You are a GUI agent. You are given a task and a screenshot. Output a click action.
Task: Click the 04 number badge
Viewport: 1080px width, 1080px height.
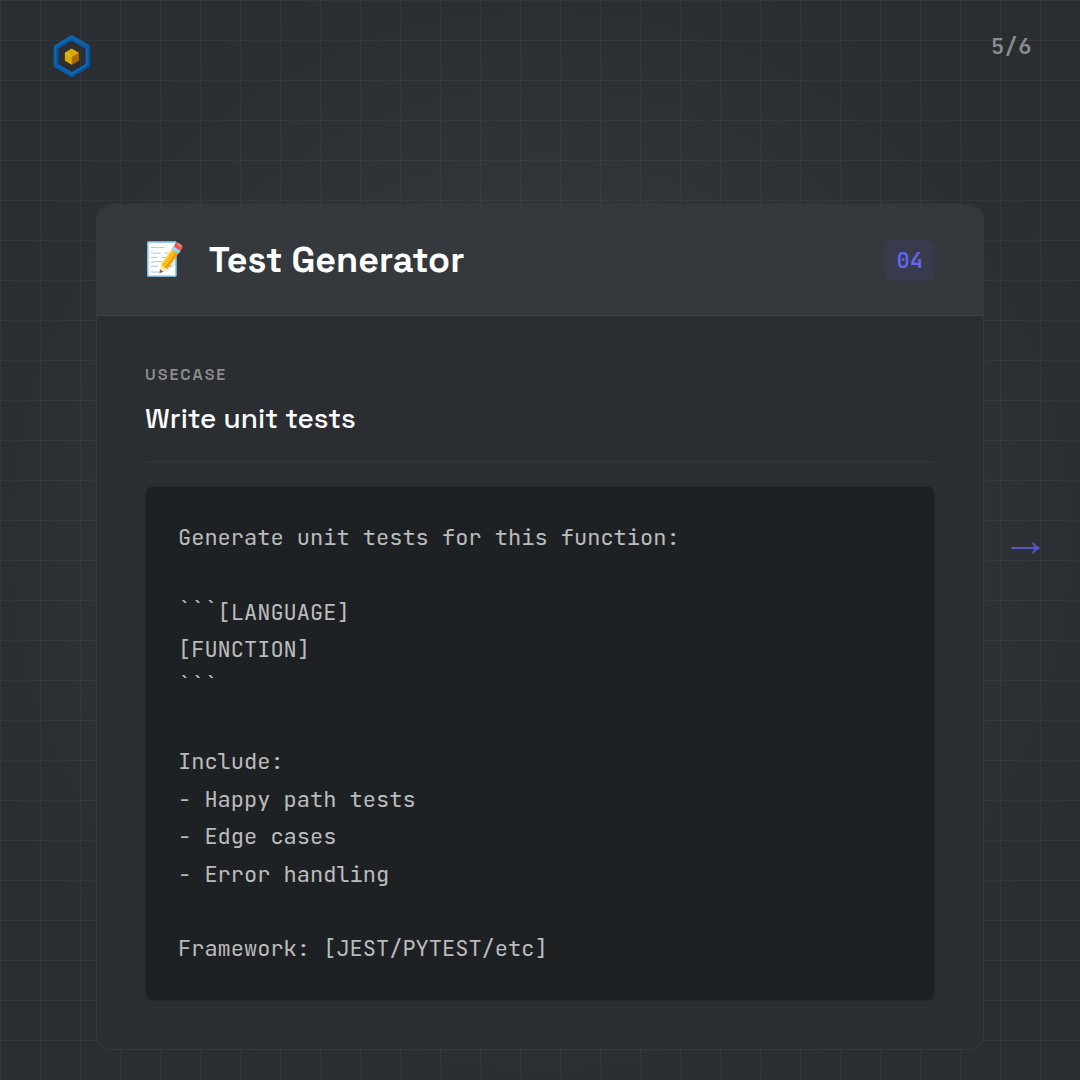tap(909, 261)
